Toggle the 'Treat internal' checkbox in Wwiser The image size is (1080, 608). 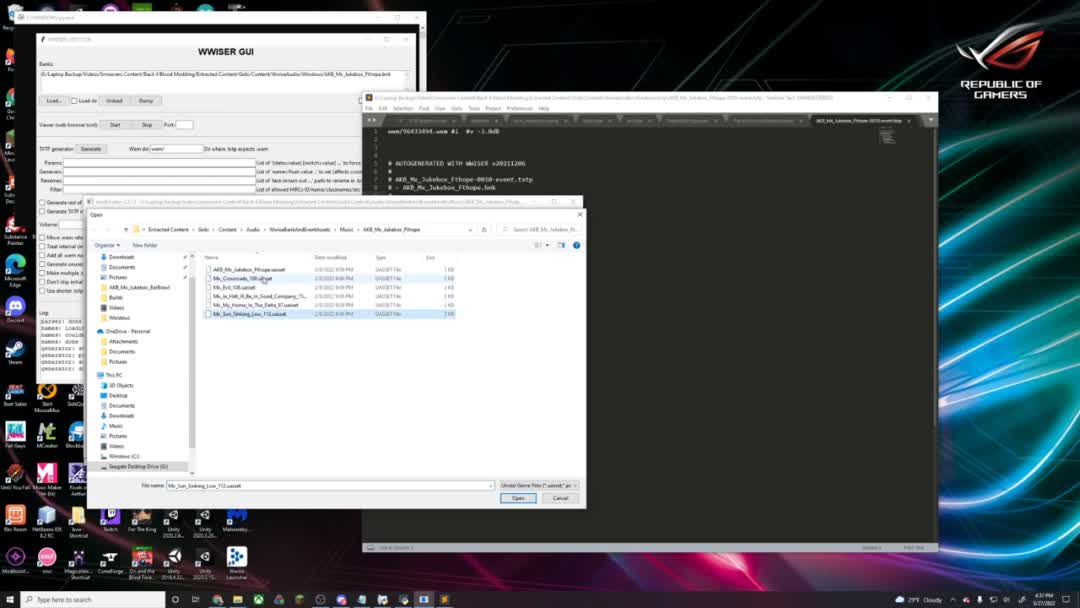point(43,247)
